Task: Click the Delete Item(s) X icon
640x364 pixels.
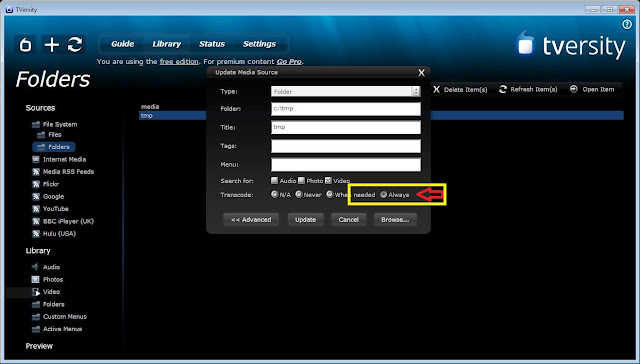Action: (x=436, y=89)
